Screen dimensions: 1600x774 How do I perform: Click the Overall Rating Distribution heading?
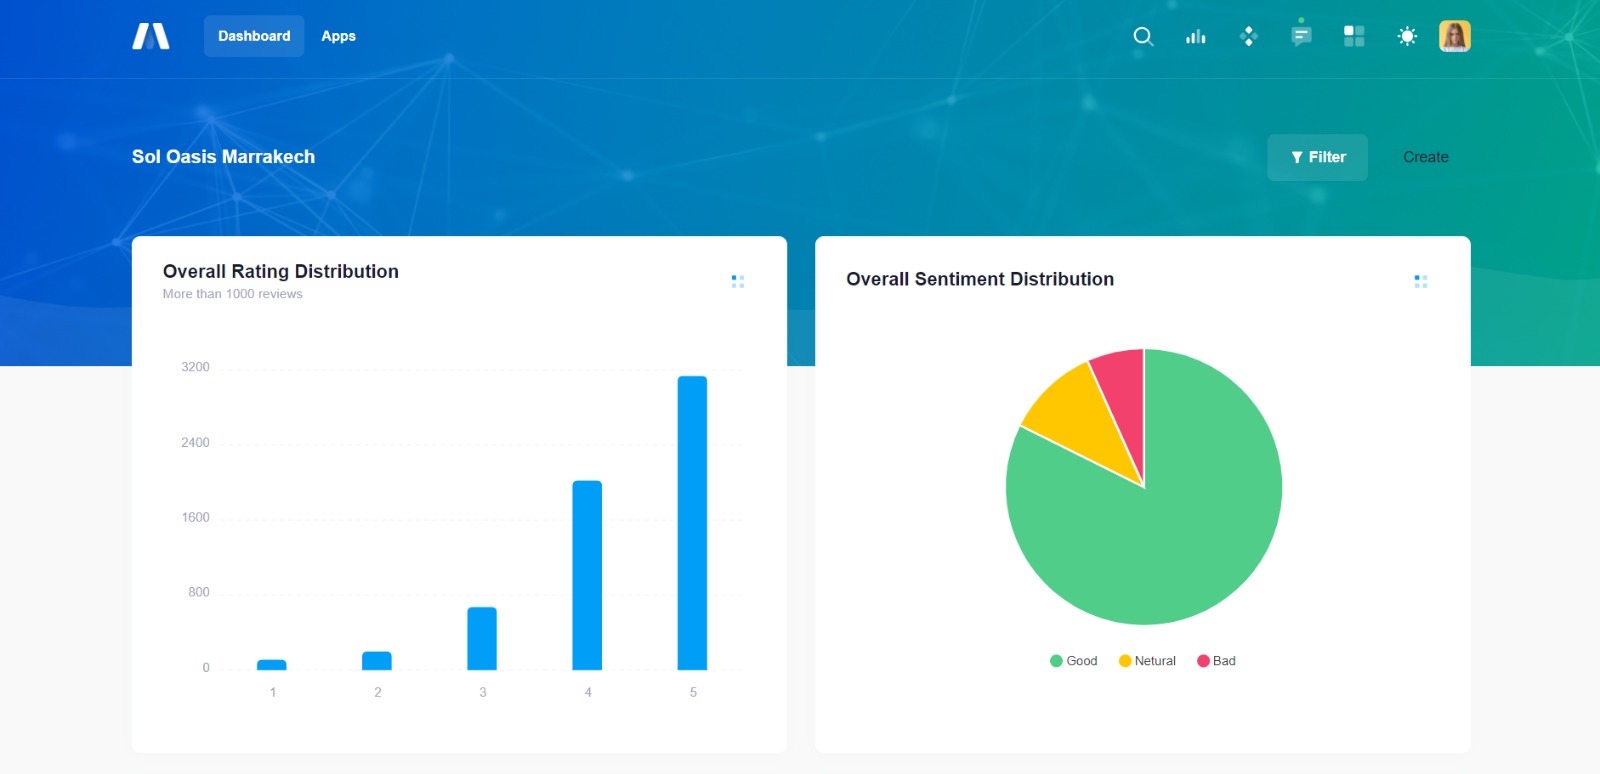click(x=281, y=271)
